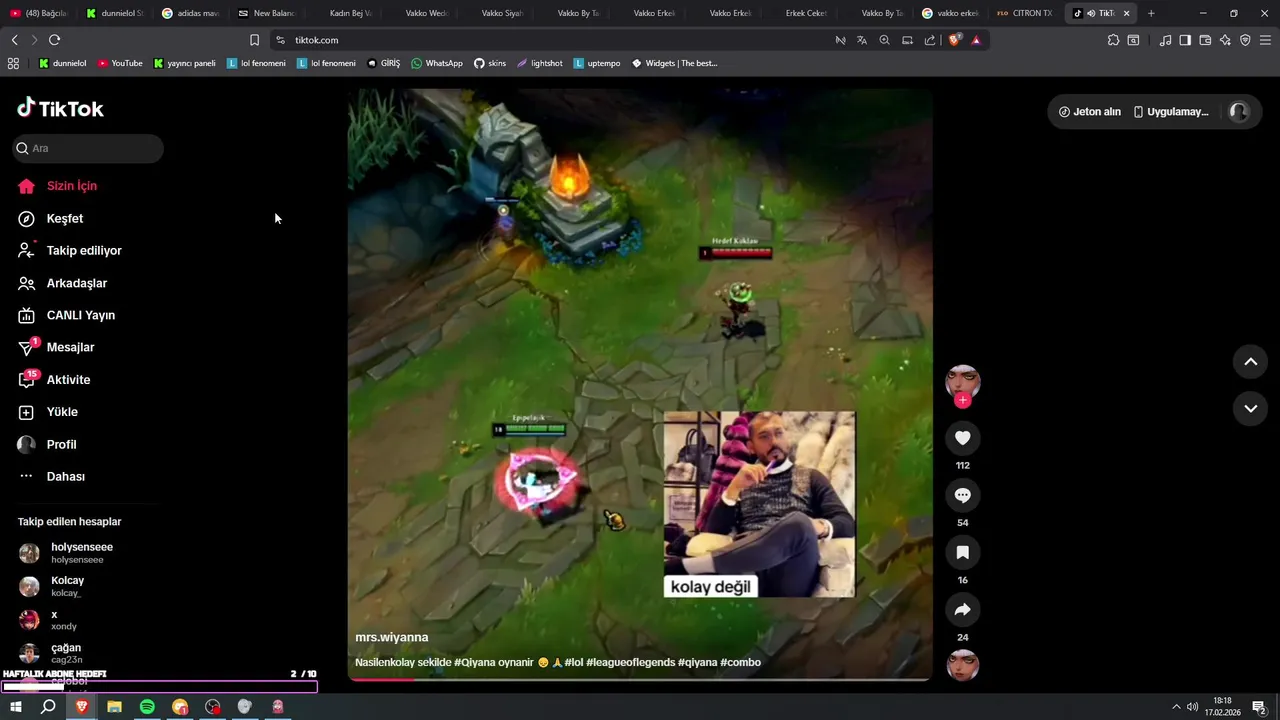This screenshot has width=1280, height=720.
Task: Click the Uygulamay... get app button
Action: (x=1171, y=112)
